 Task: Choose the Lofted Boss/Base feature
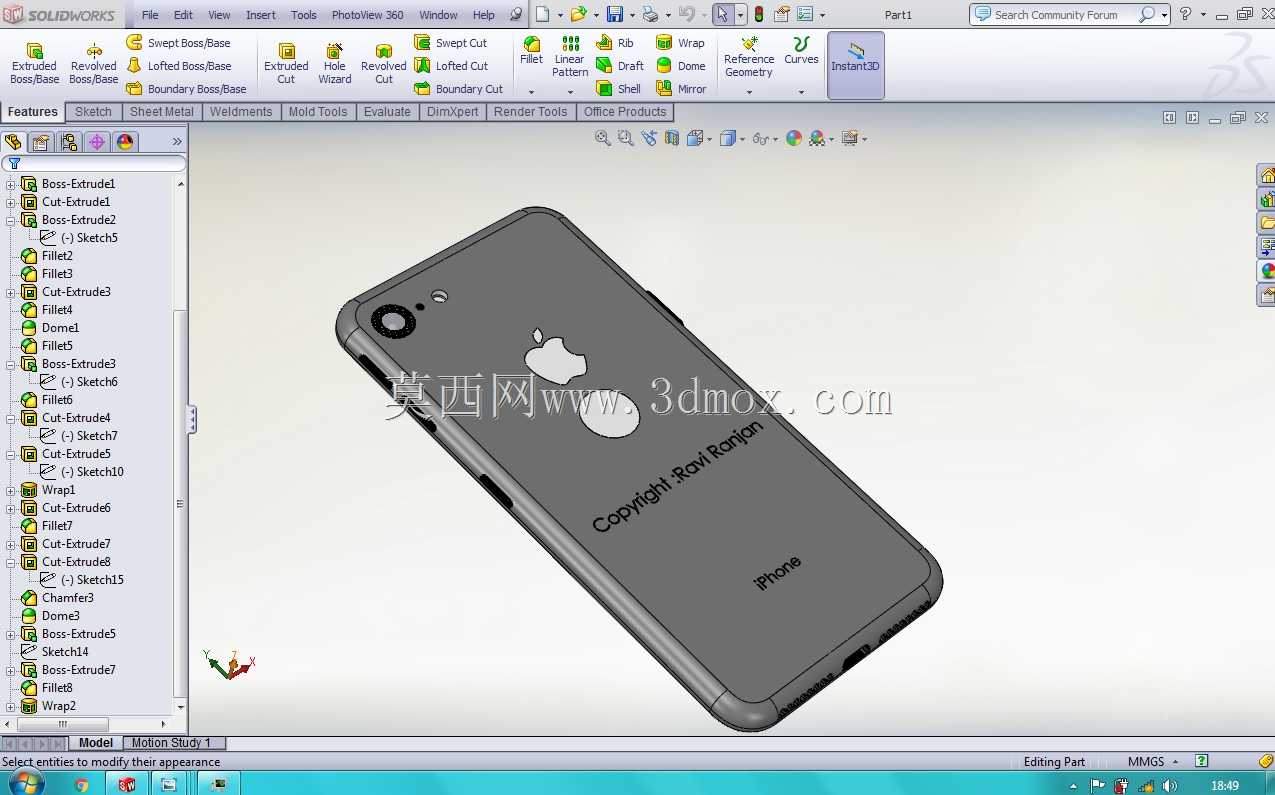point(178,66)
